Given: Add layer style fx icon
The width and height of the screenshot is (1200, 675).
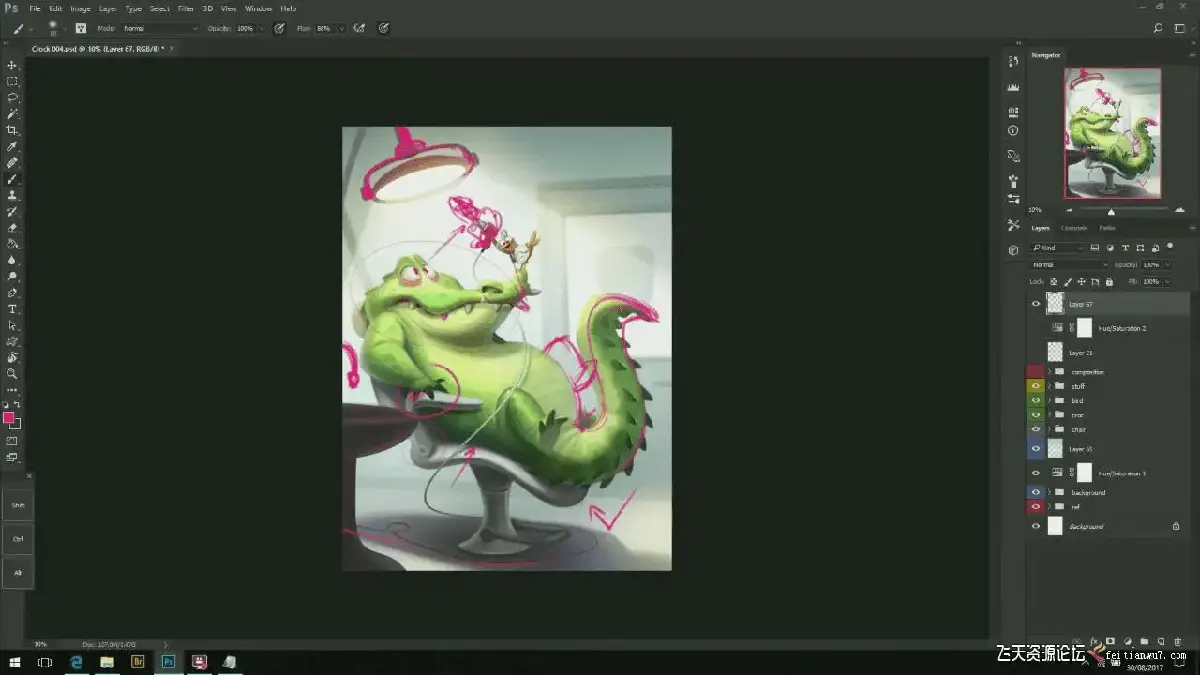Looking at the screenshot, I should [x=1094, y=641].
